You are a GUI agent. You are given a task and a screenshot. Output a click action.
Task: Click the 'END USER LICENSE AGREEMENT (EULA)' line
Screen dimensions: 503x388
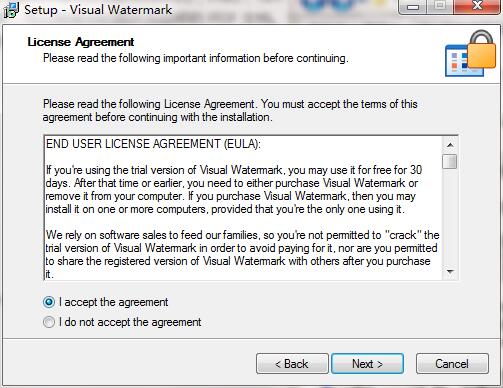pyautogui.click(x=153, y=144)
